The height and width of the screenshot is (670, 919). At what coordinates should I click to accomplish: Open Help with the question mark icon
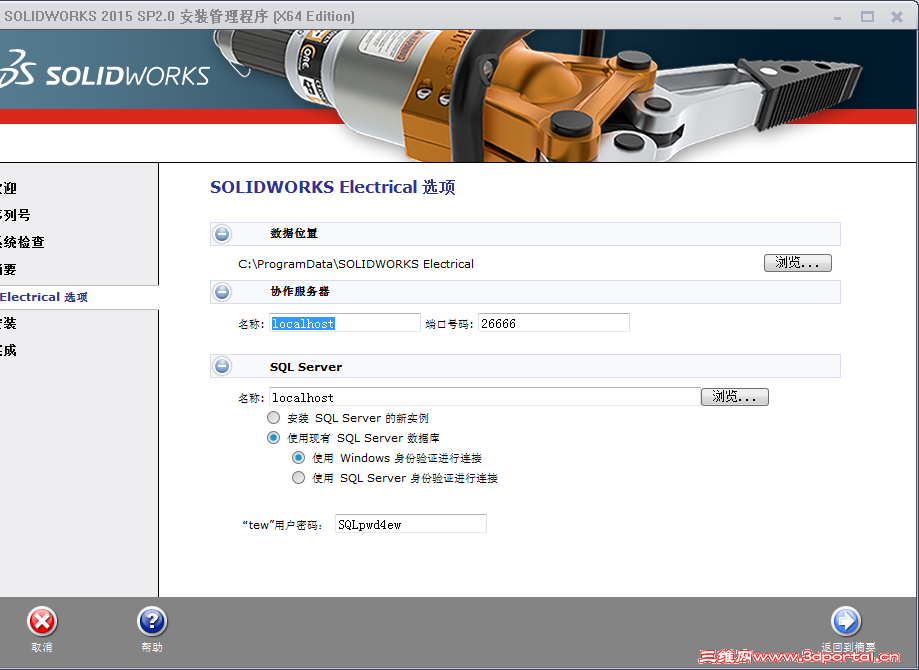(152, 621)
